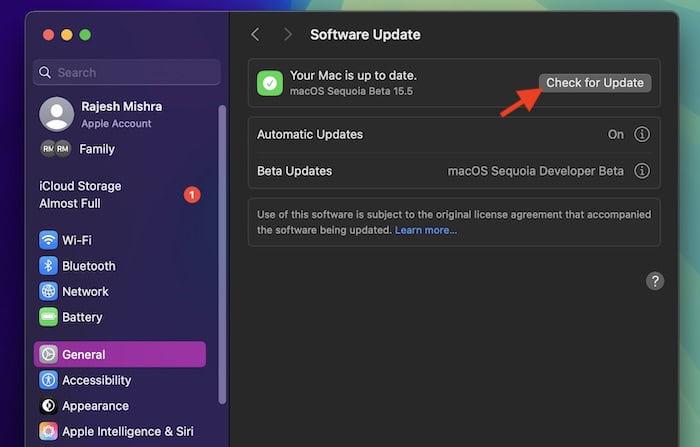Click info icon next to Automatic Updates

coord(642,134)
